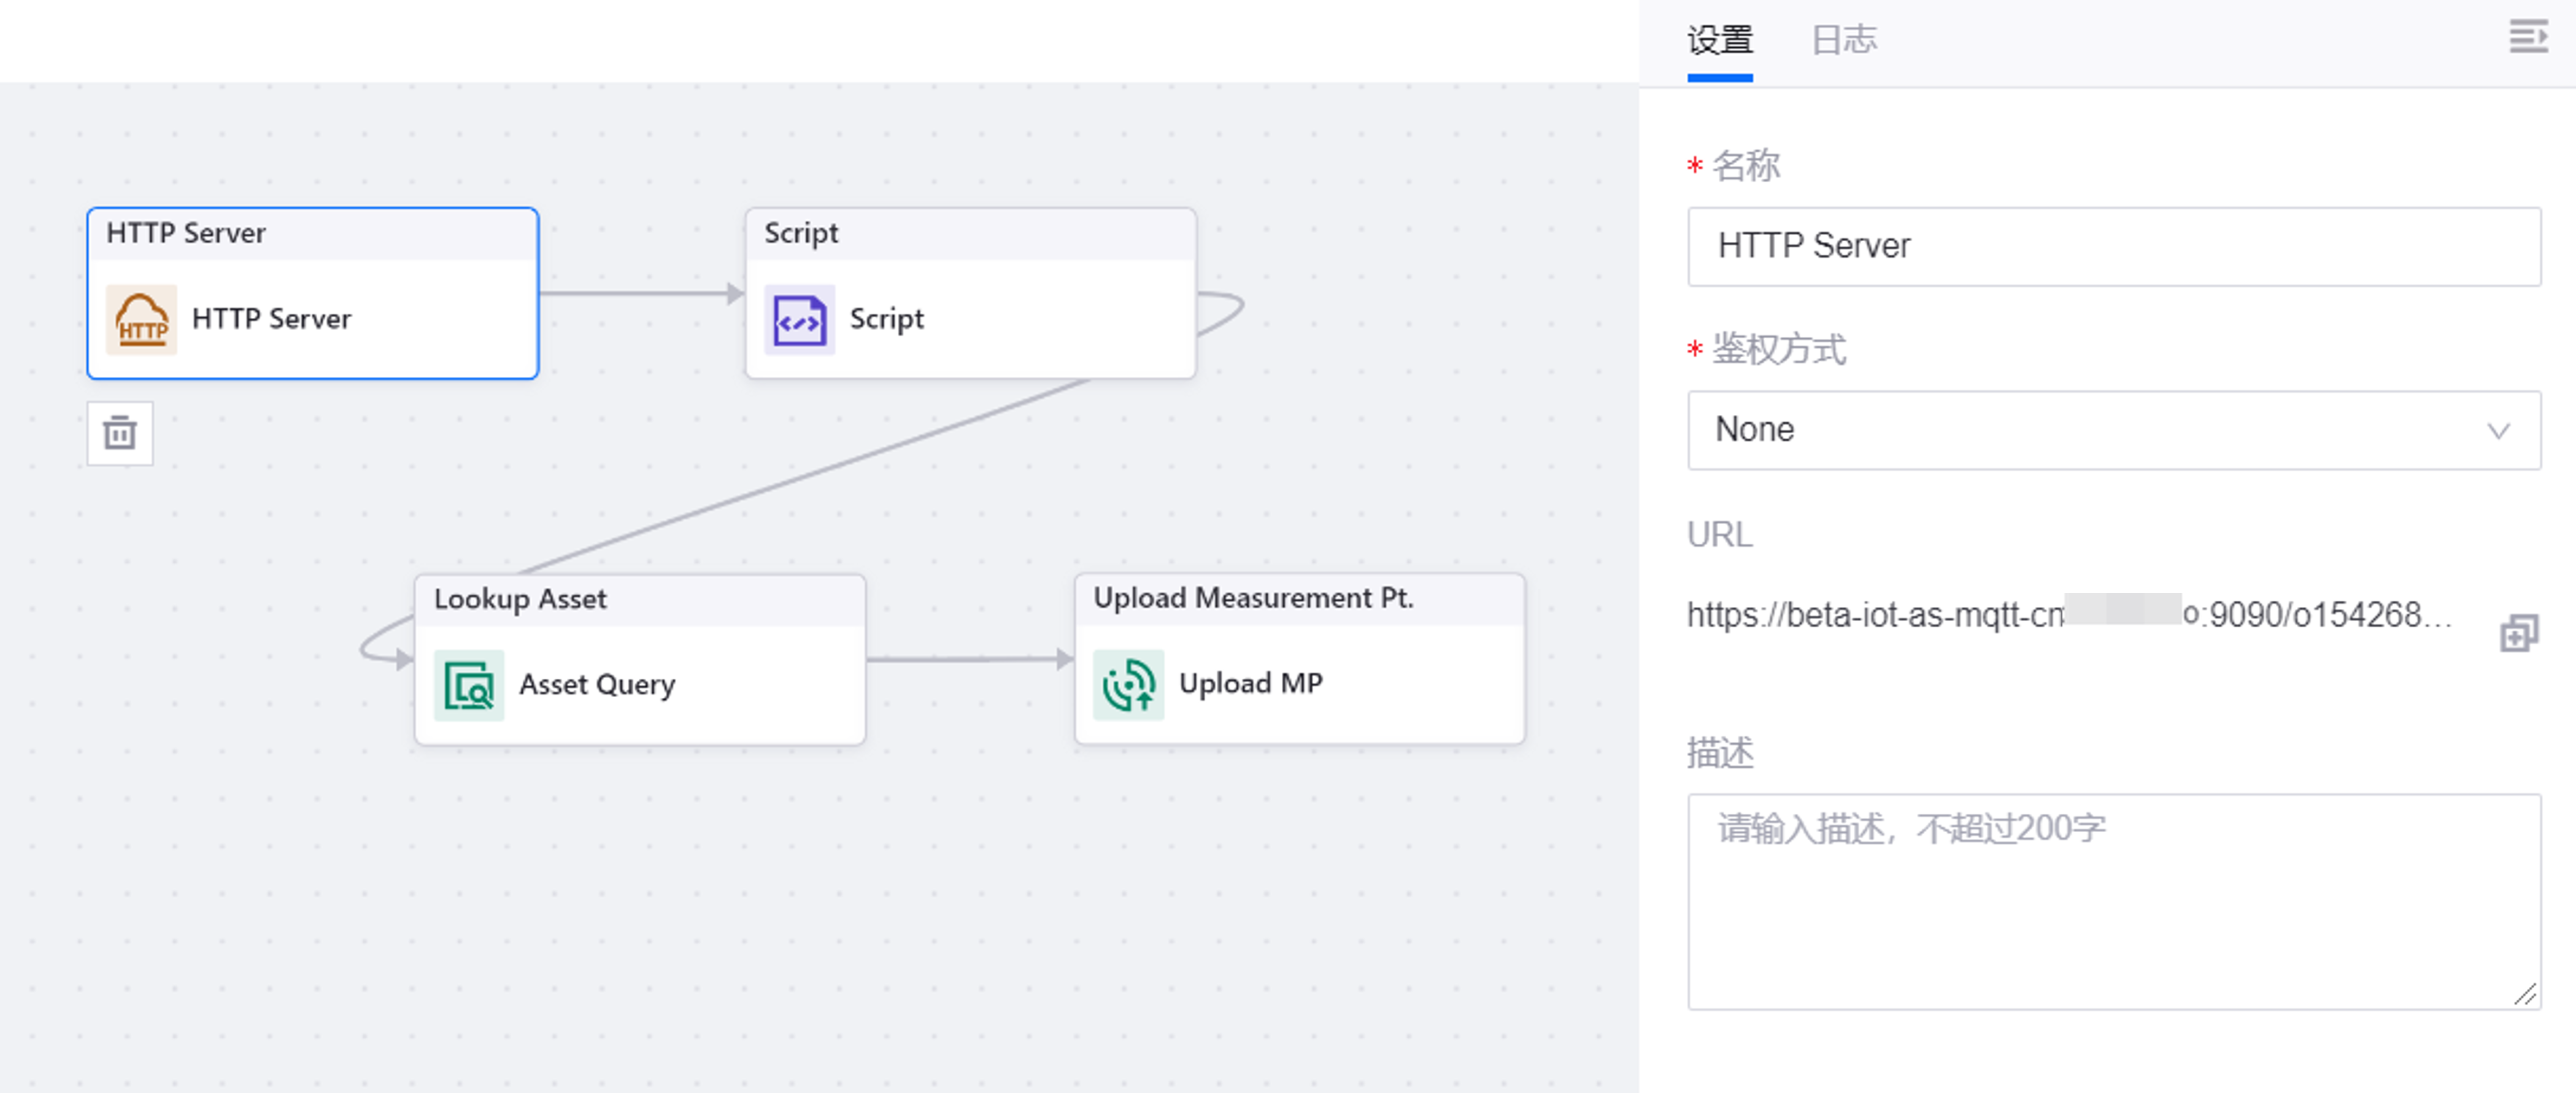Select the 设置 tab
Image resolution: width=2576 pixels, height=1093 pixels.
point(1719,40)
